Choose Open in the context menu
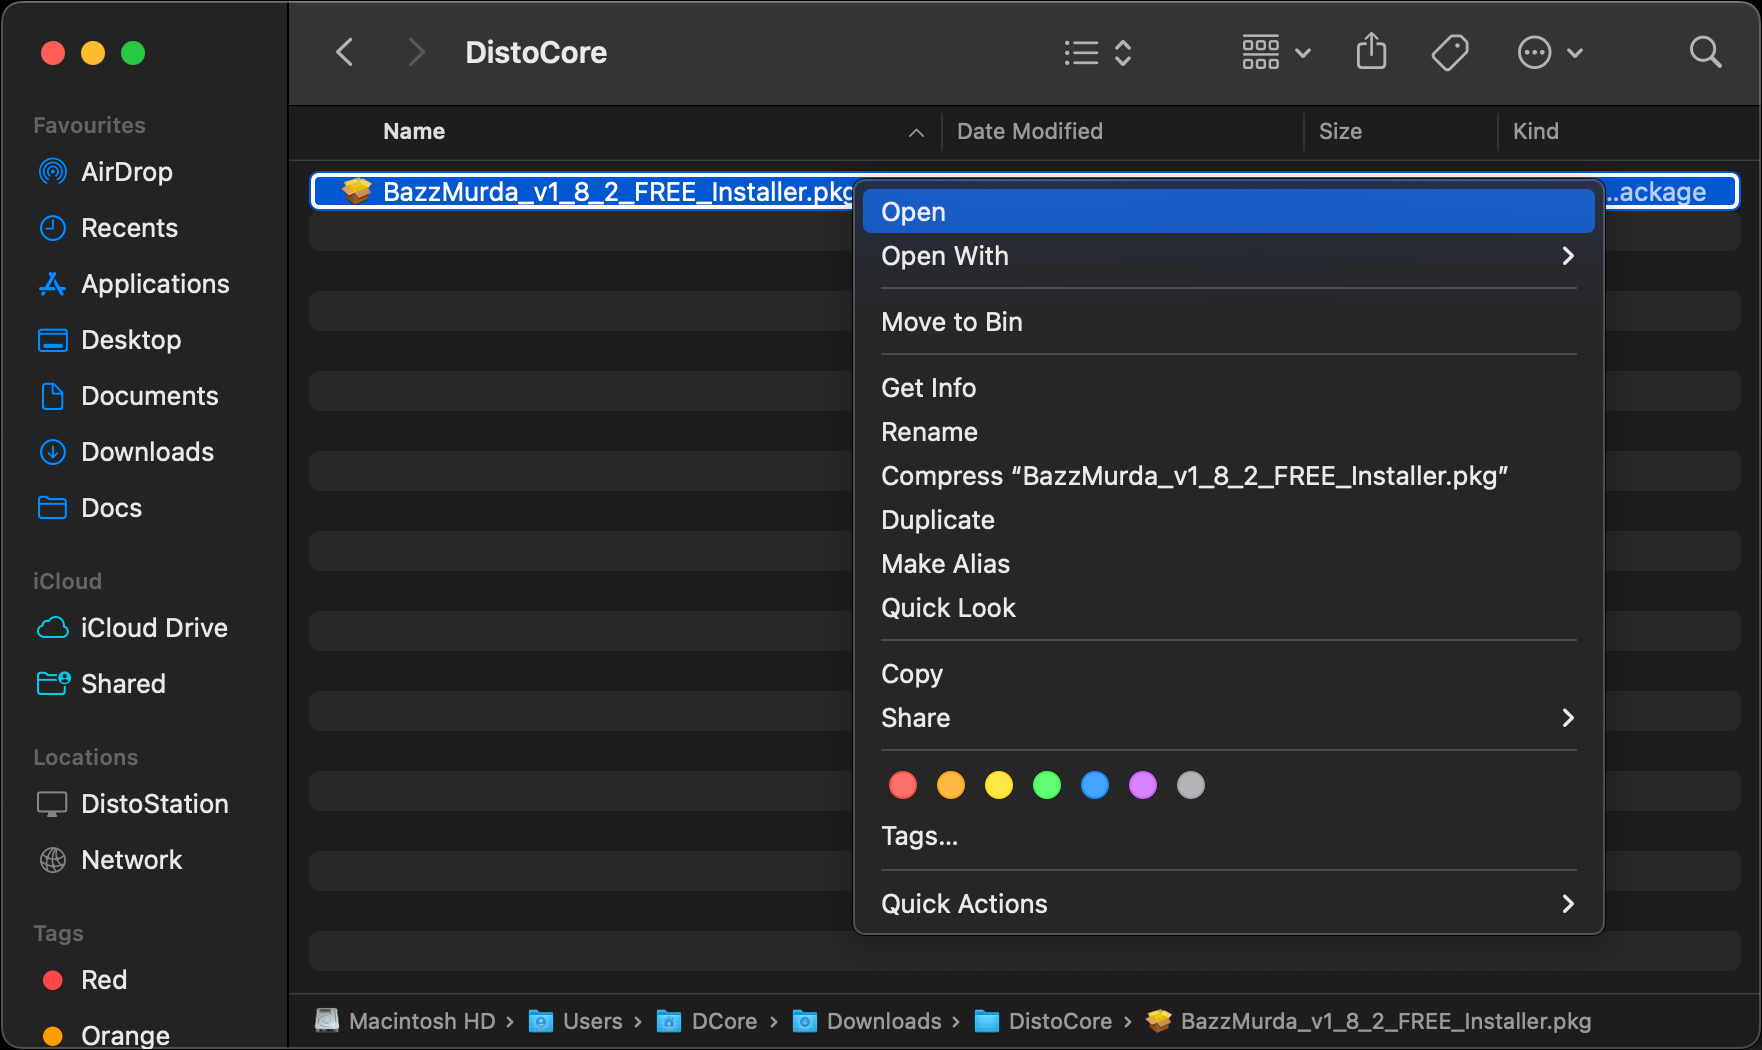The image size is (1762, 1050). tap(1228, 212)
